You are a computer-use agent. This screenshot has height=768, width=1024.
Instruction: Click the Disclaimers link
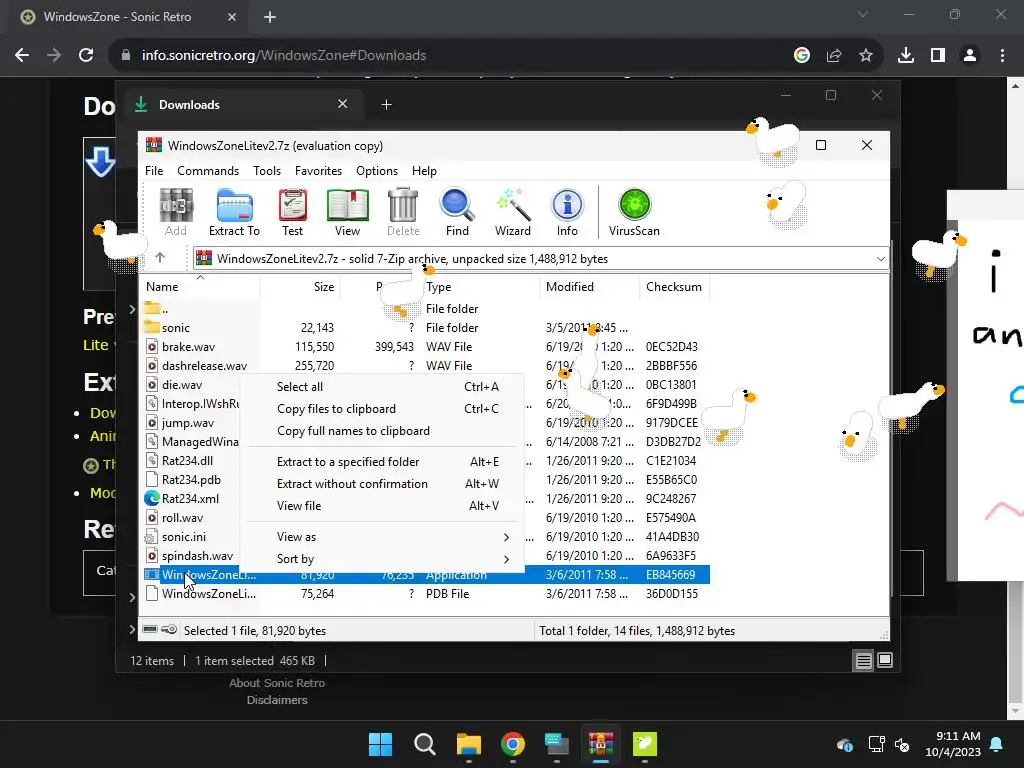(277, 700)
